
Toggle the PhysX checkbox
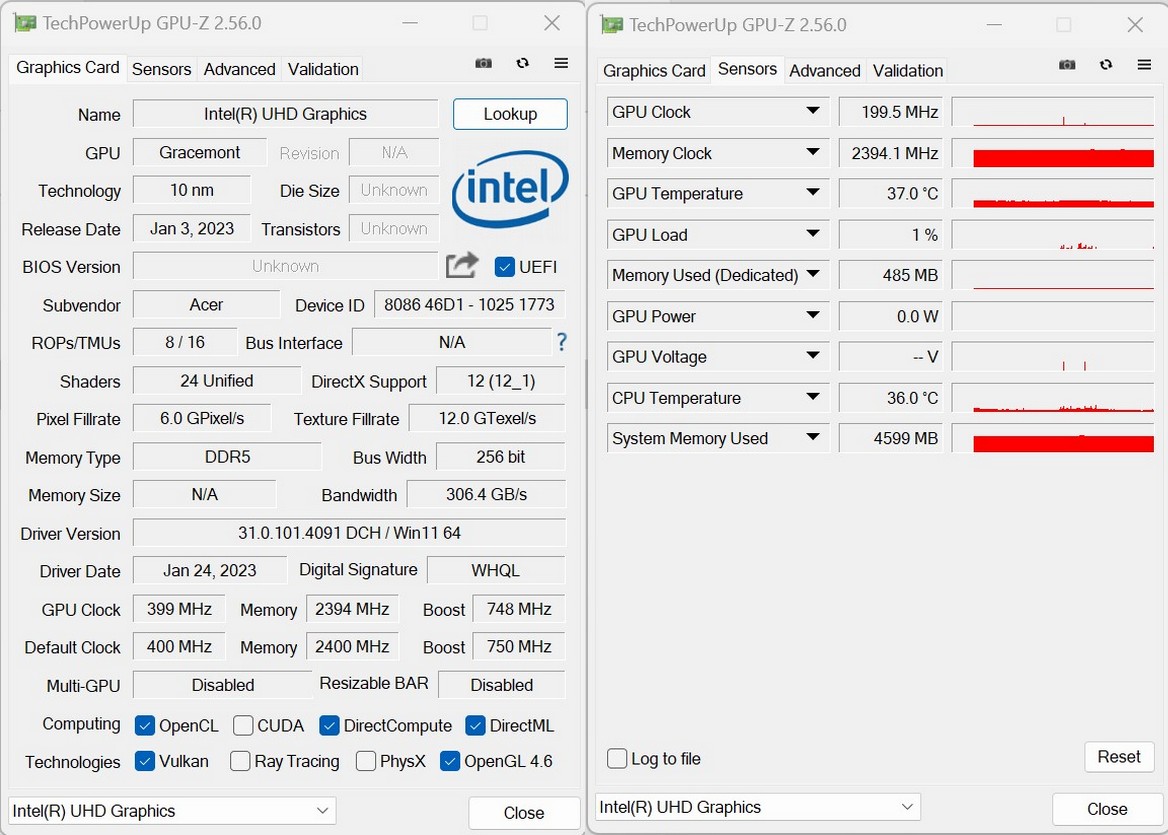pos(366,761)
